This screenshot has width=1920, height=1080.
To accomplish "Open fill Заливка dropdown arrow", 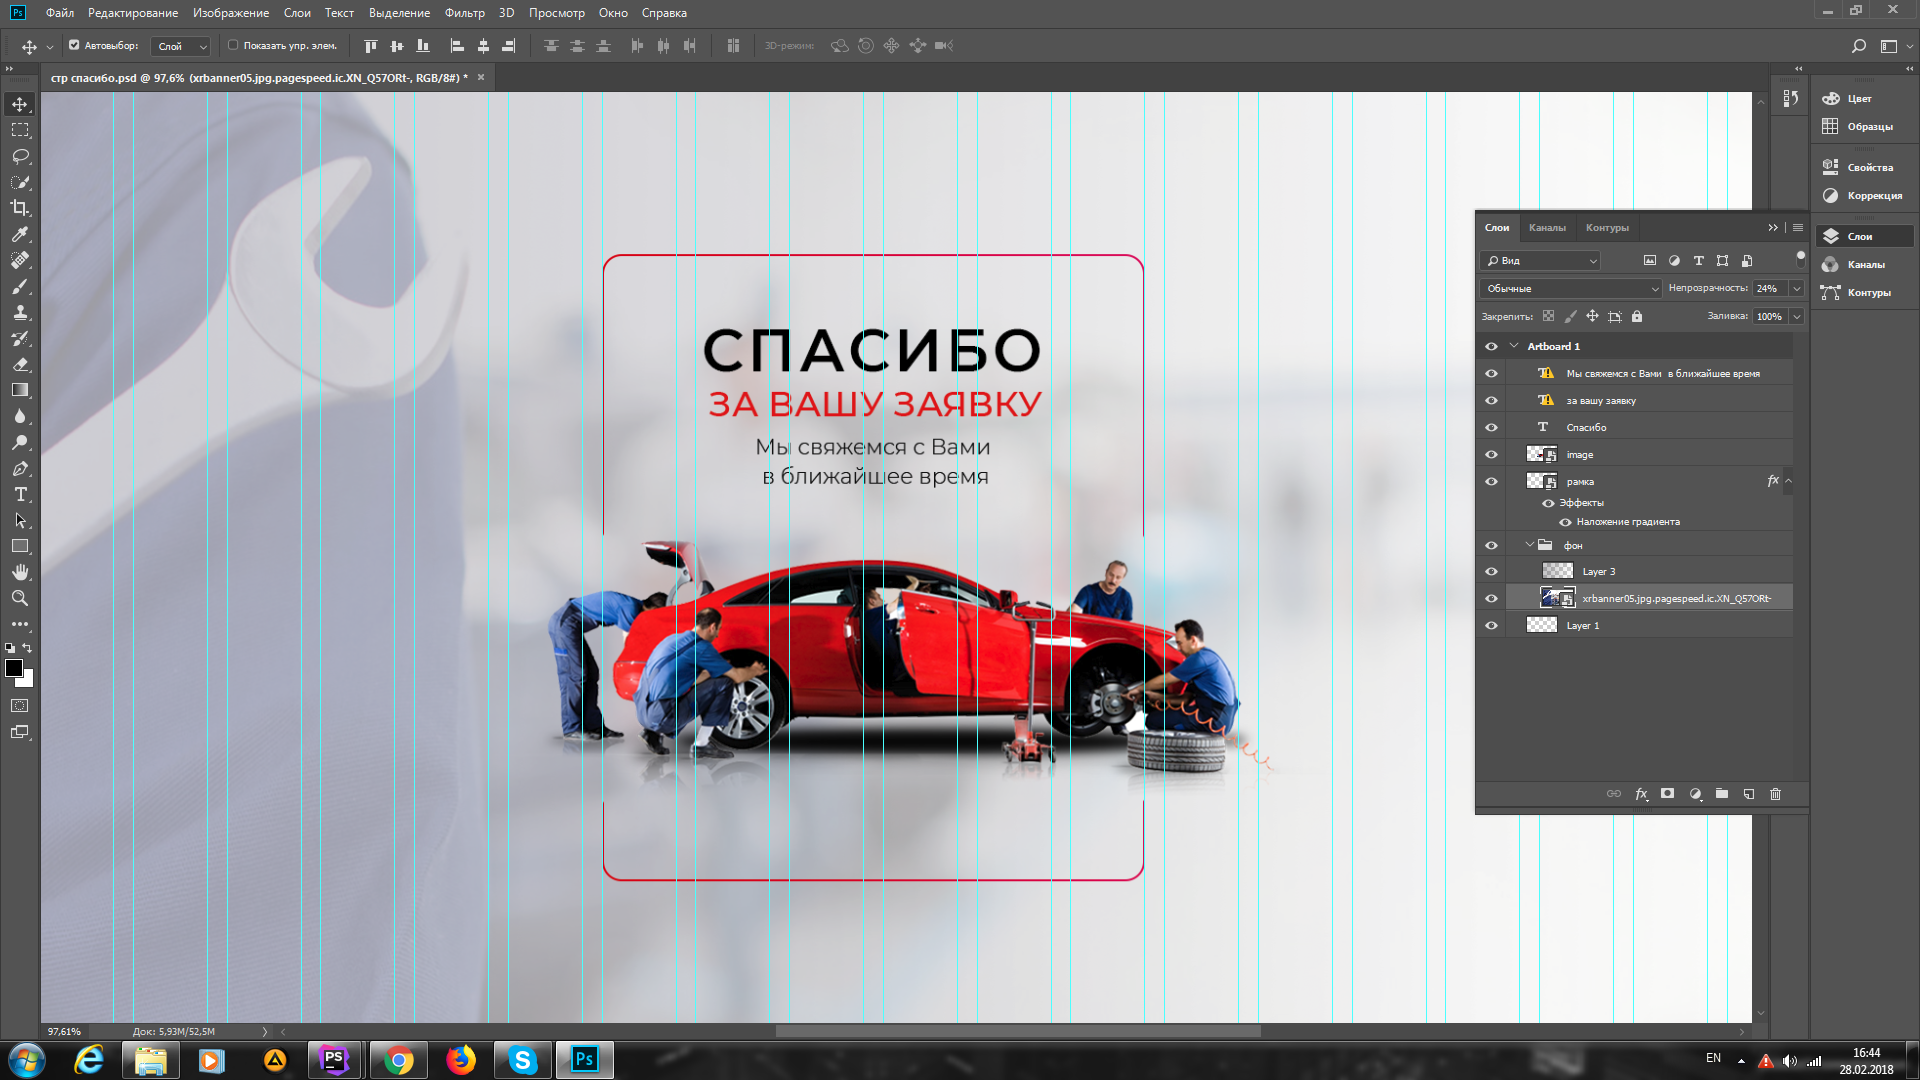I will click(x=1797, y=316).
